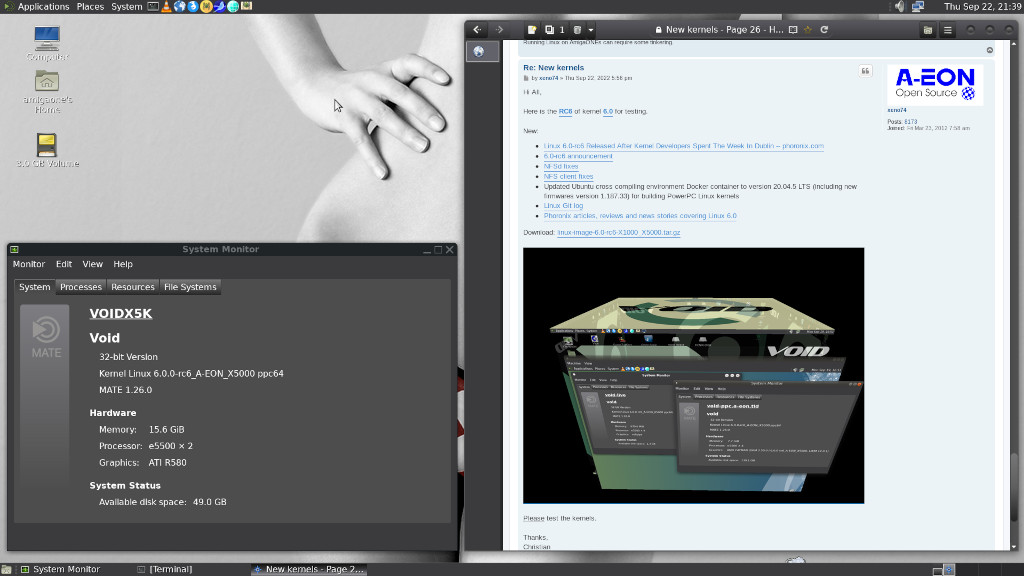Click the trash closed-tabs icon in browser toolbar
Viewport: 1024px width, 576px height.
click(577, 29)
